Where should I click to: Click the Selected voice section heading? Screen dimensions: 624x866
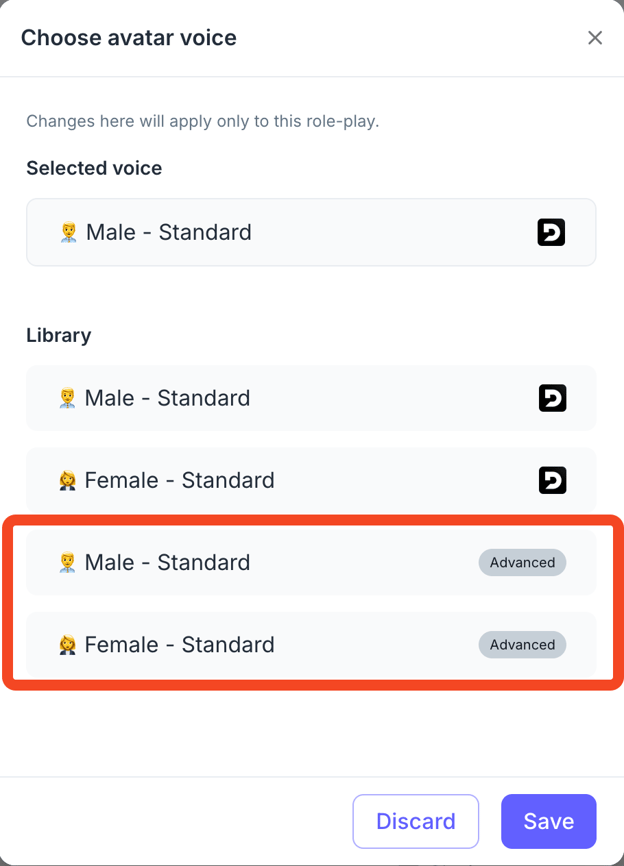[x=94, y=168]
